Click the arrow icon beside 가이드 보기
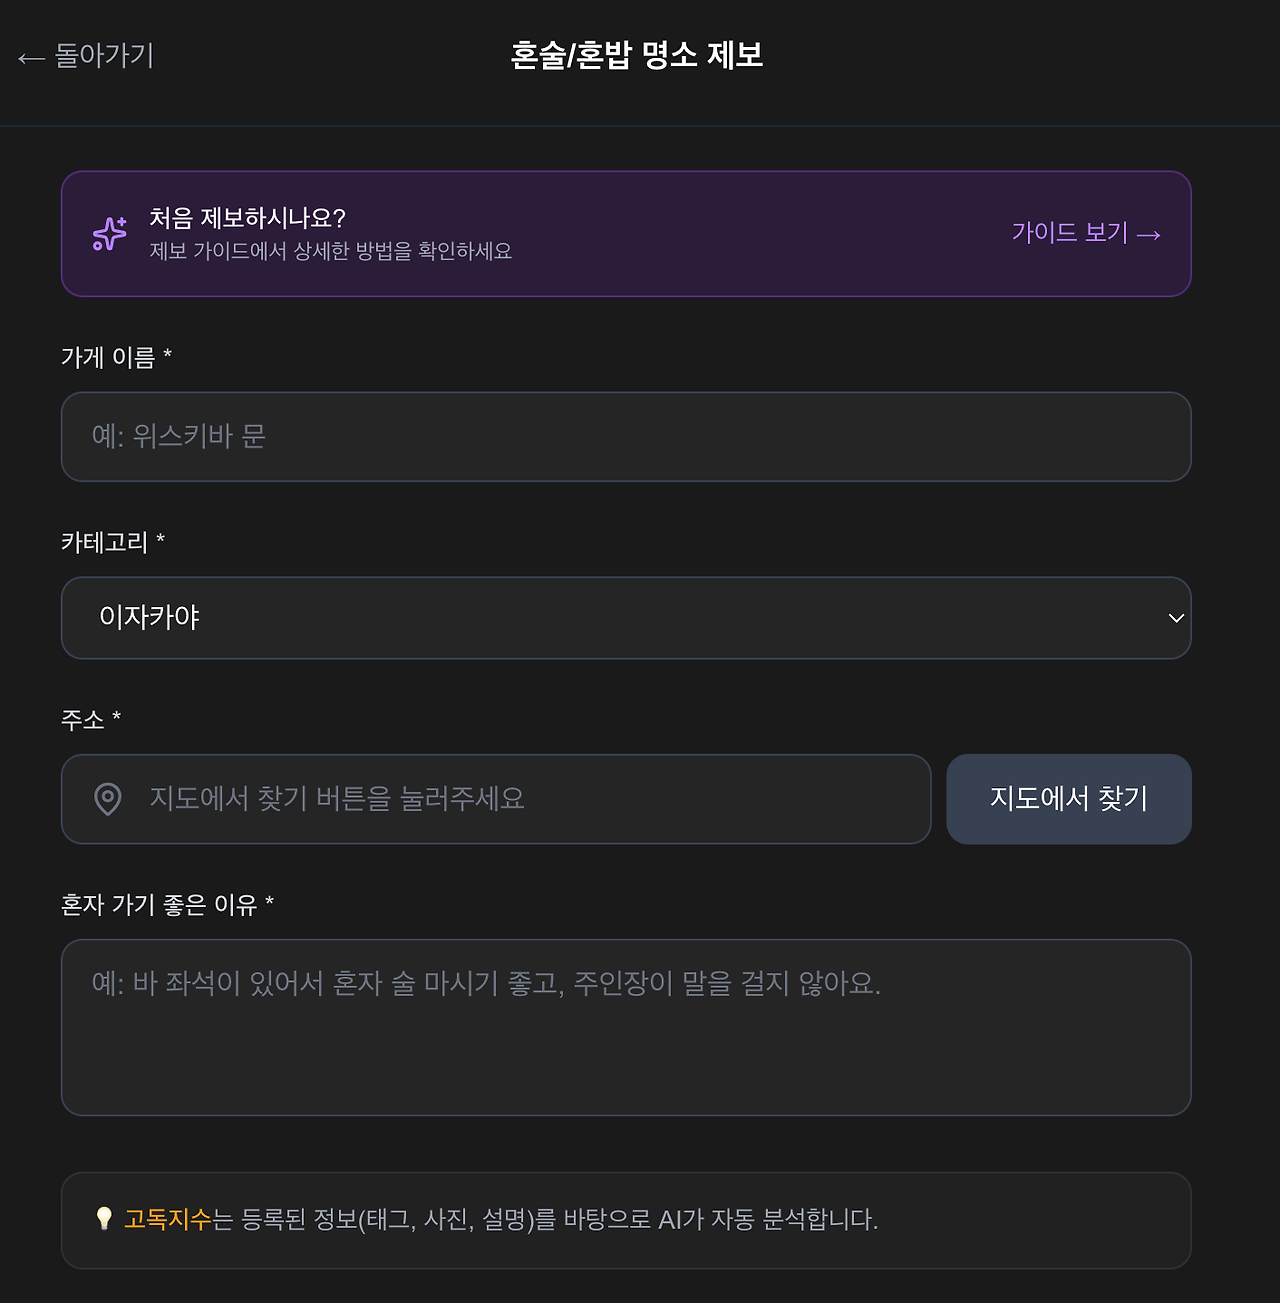1280x1303 pixels. (x=1148, y=233)
